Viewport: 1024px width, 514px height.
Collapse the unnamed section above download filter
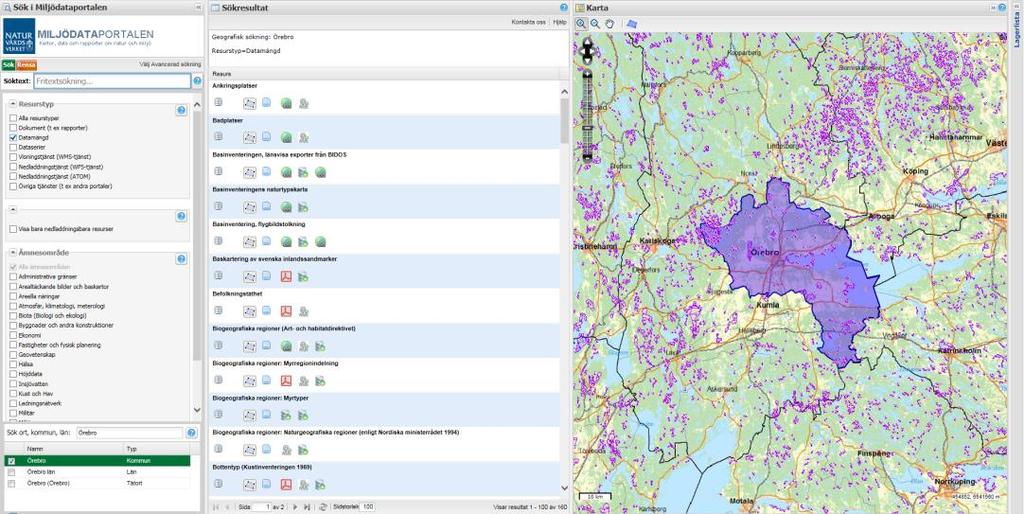click(13, 210)
